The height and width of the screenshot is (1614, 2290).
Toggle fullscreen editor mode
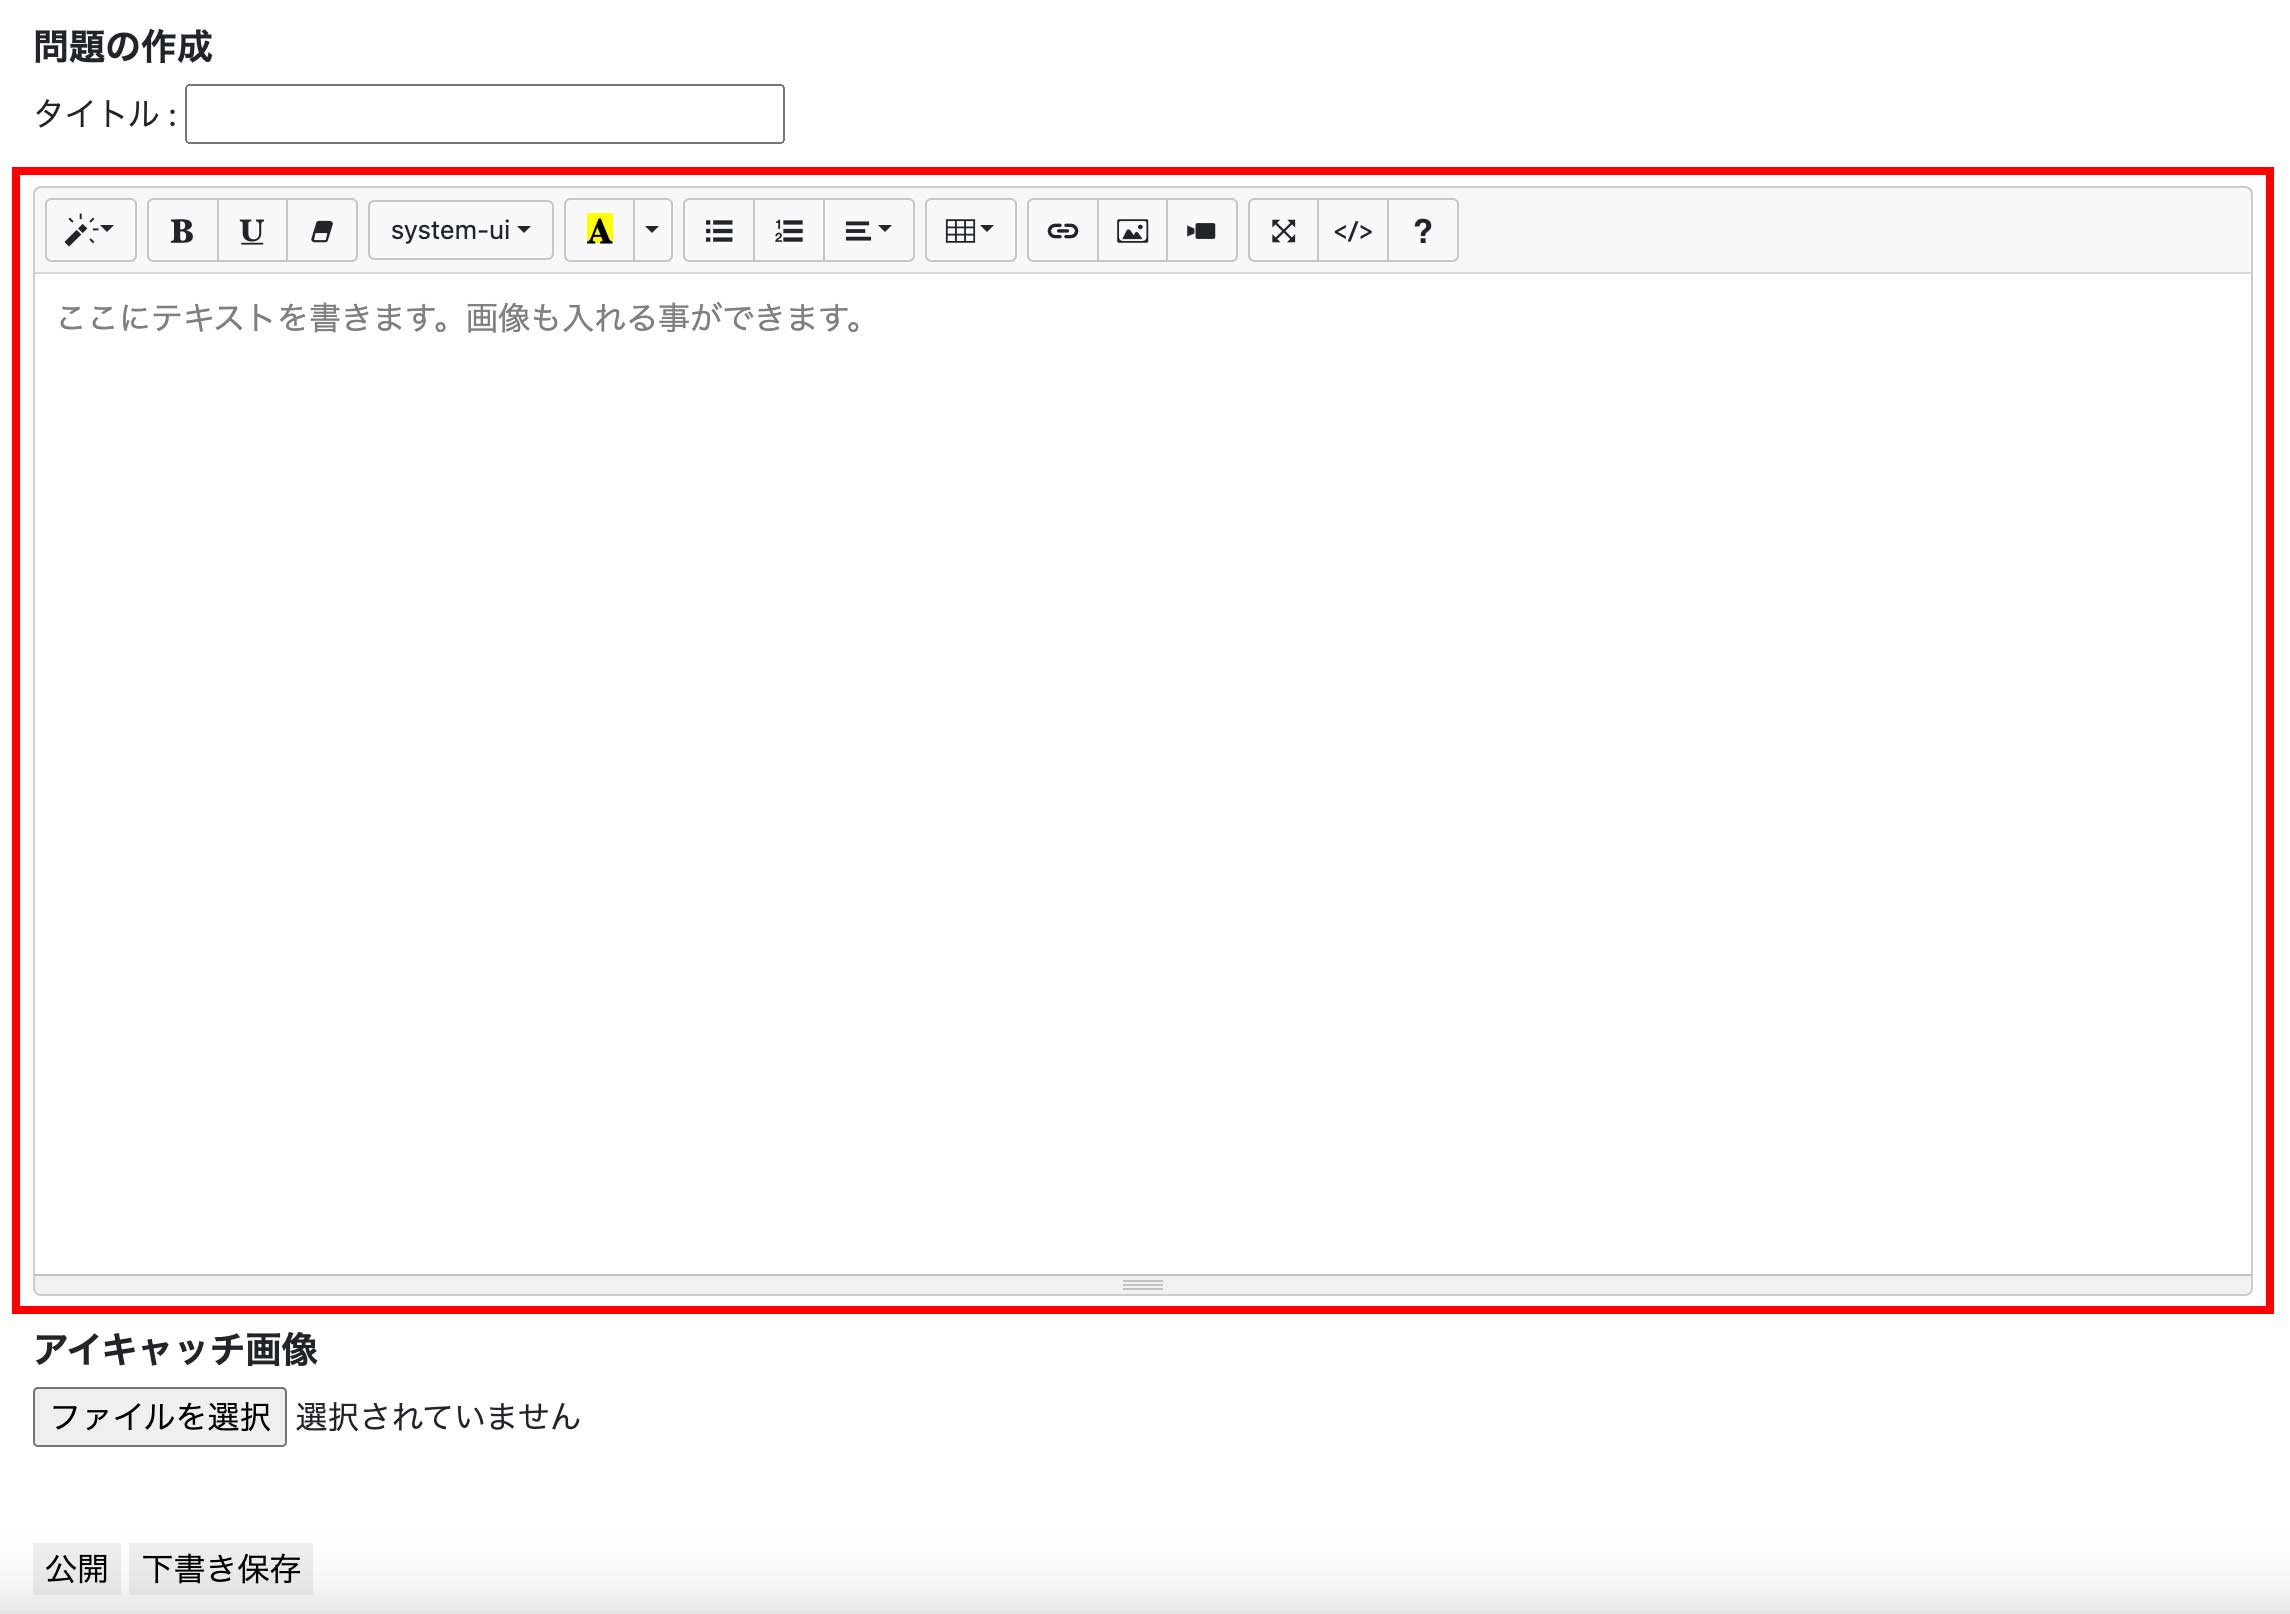point(1283,231)
